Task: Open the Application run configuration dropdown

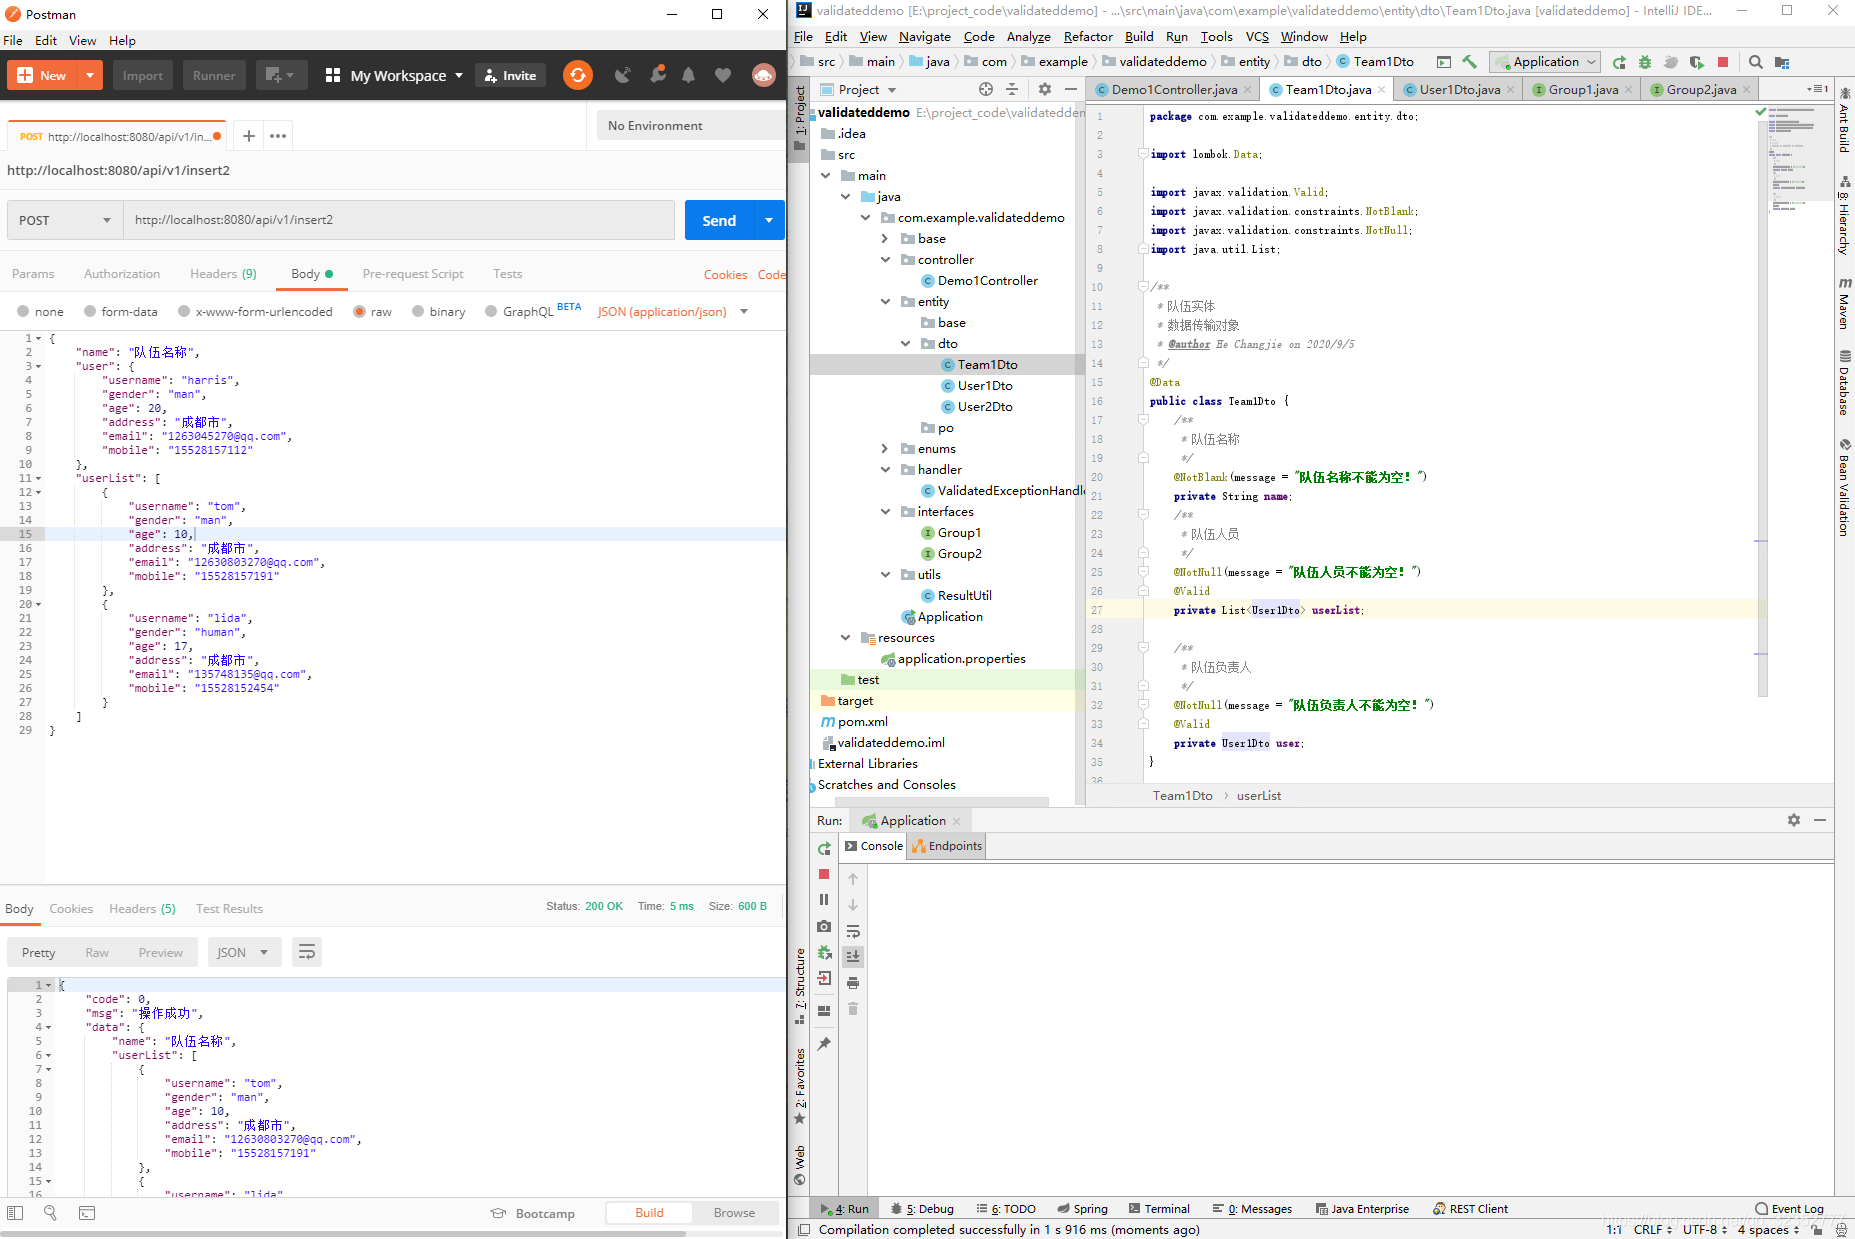Action: point(1546,62)
